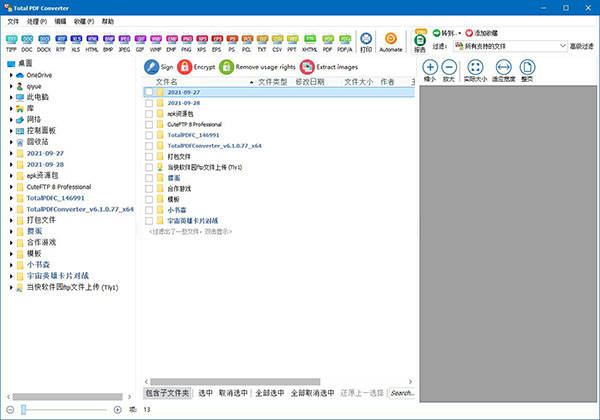Select the WMF format icon
Image resolution: width=600 pixels, height=420 pixels.
coord(156,42)
